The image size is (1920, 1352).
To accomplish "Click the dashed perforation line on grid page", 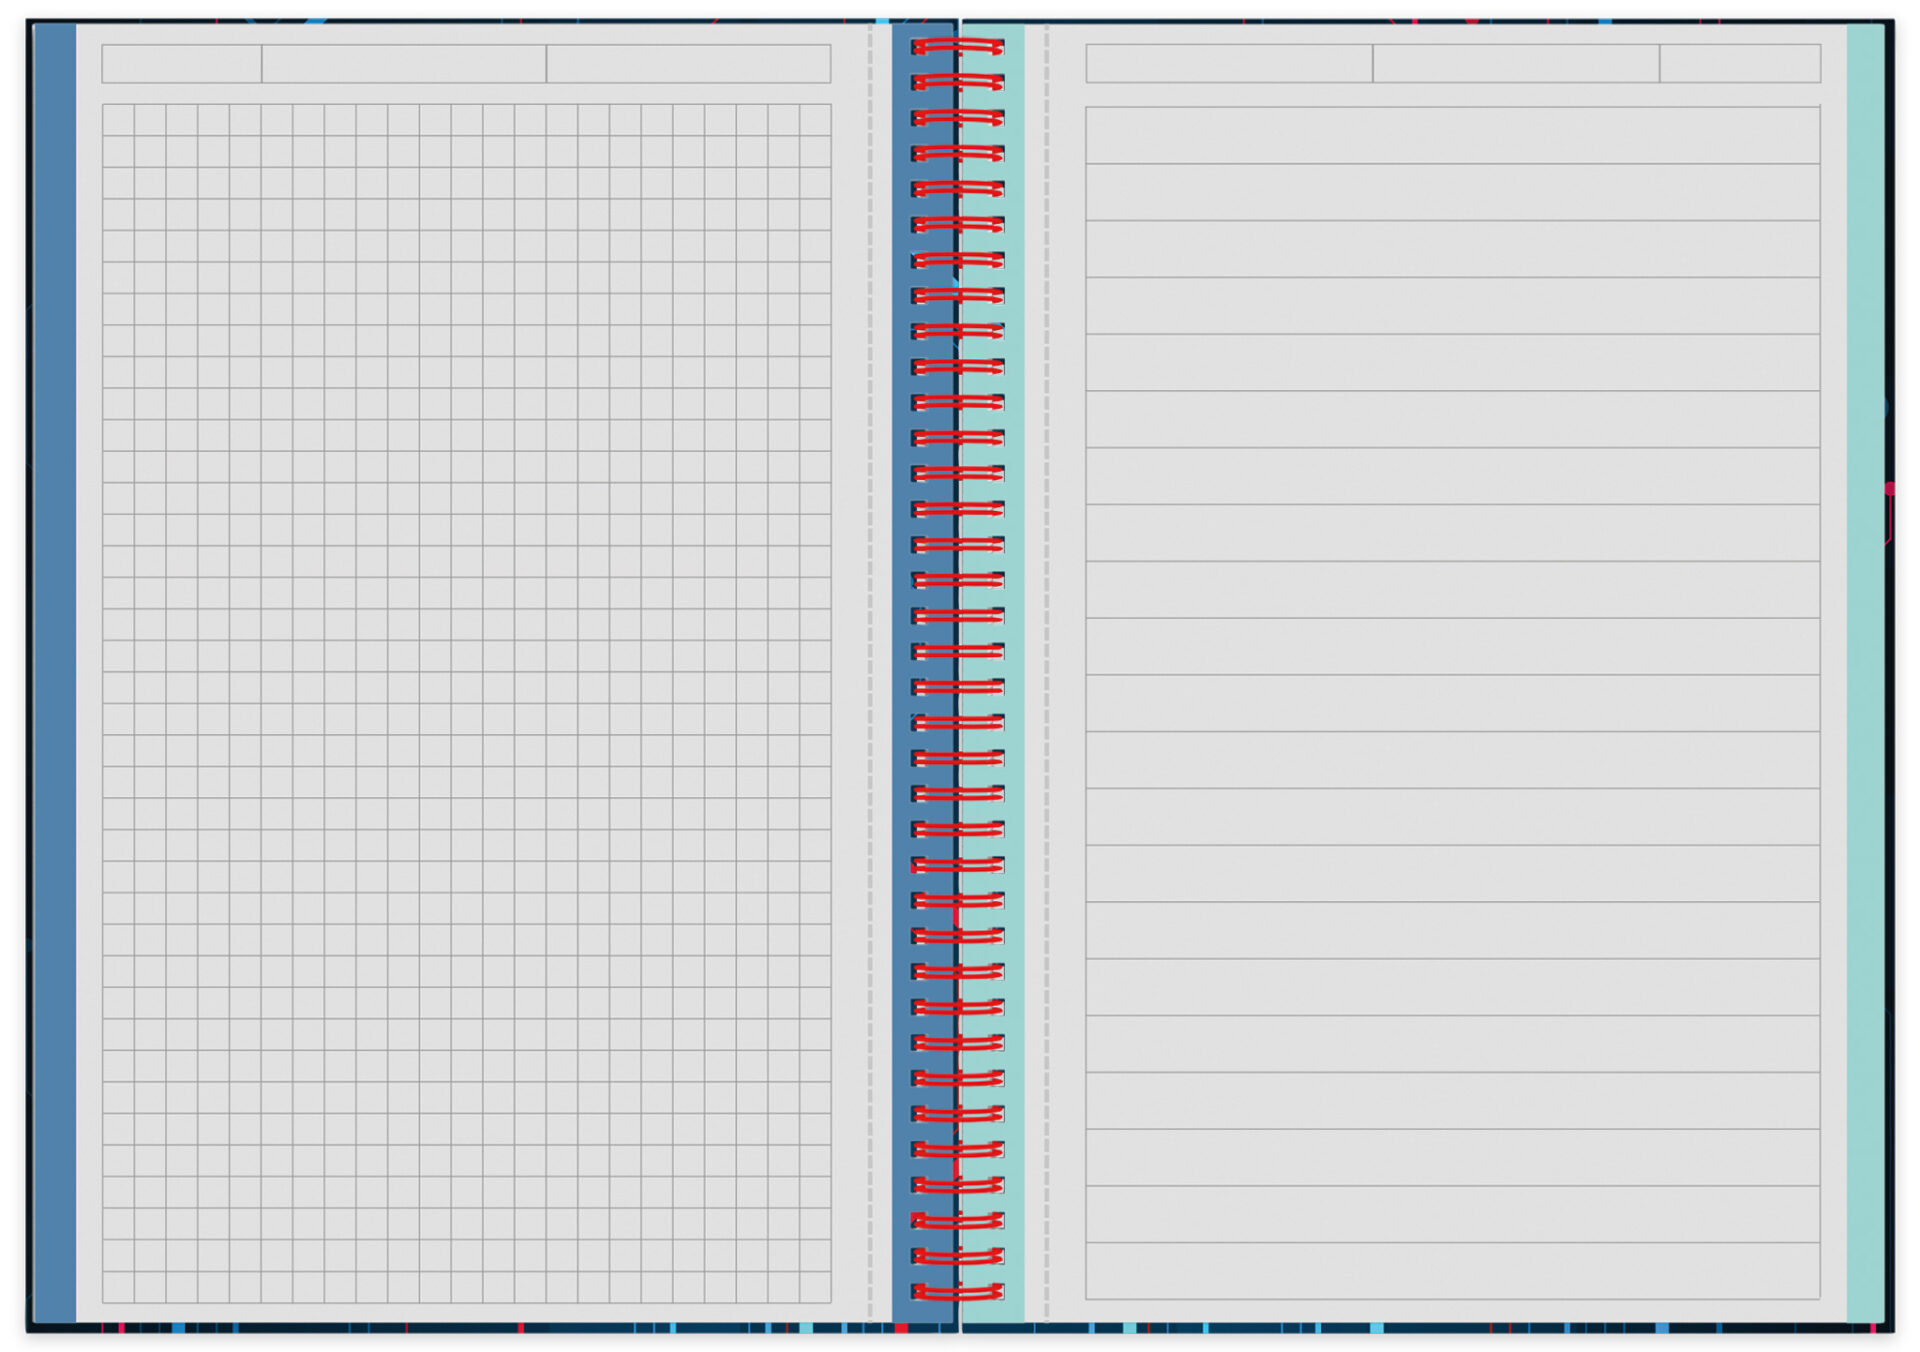I will tap(870, 672).
